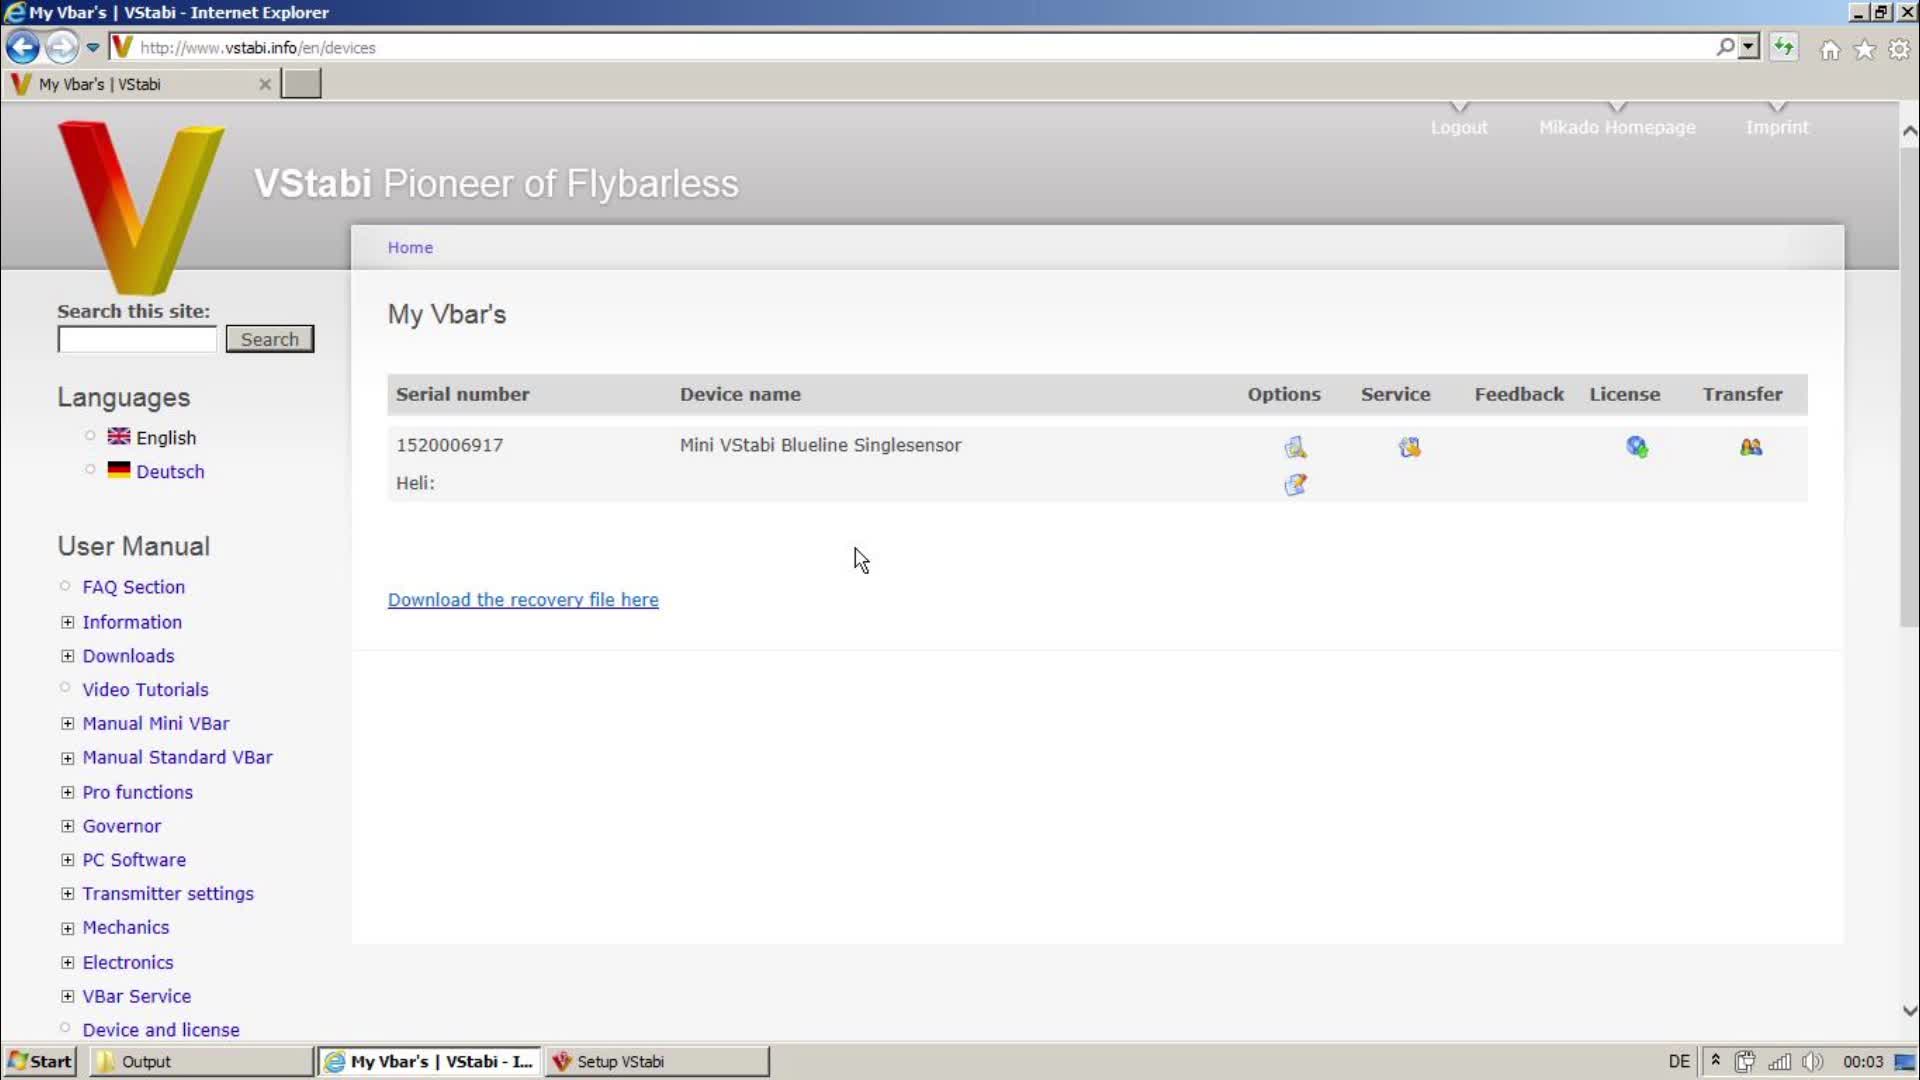This screenshot has height=1080, width=1920.
Task: Click page vertical scrollbar thumb
Action: click(x=1909, y=385)
